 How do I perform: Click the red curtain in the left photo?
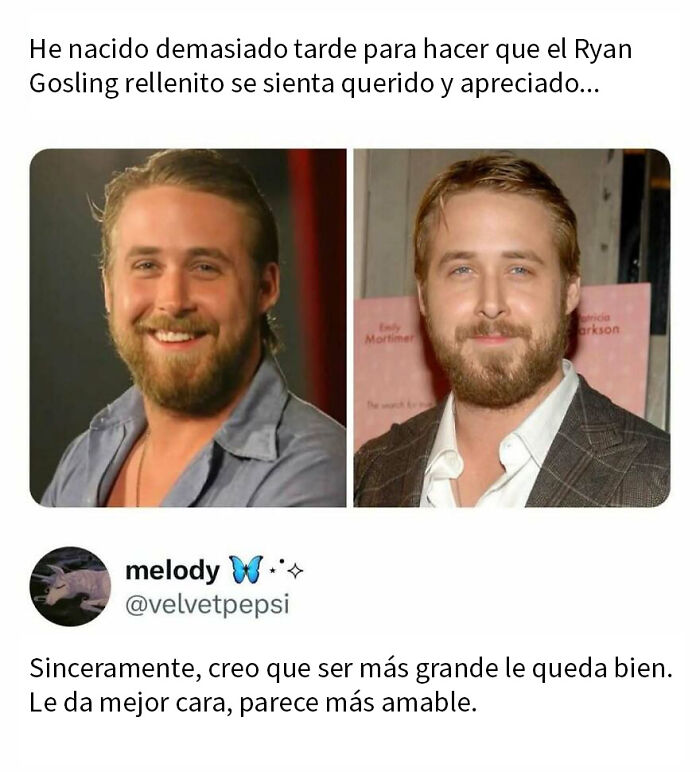click(317, 276)
